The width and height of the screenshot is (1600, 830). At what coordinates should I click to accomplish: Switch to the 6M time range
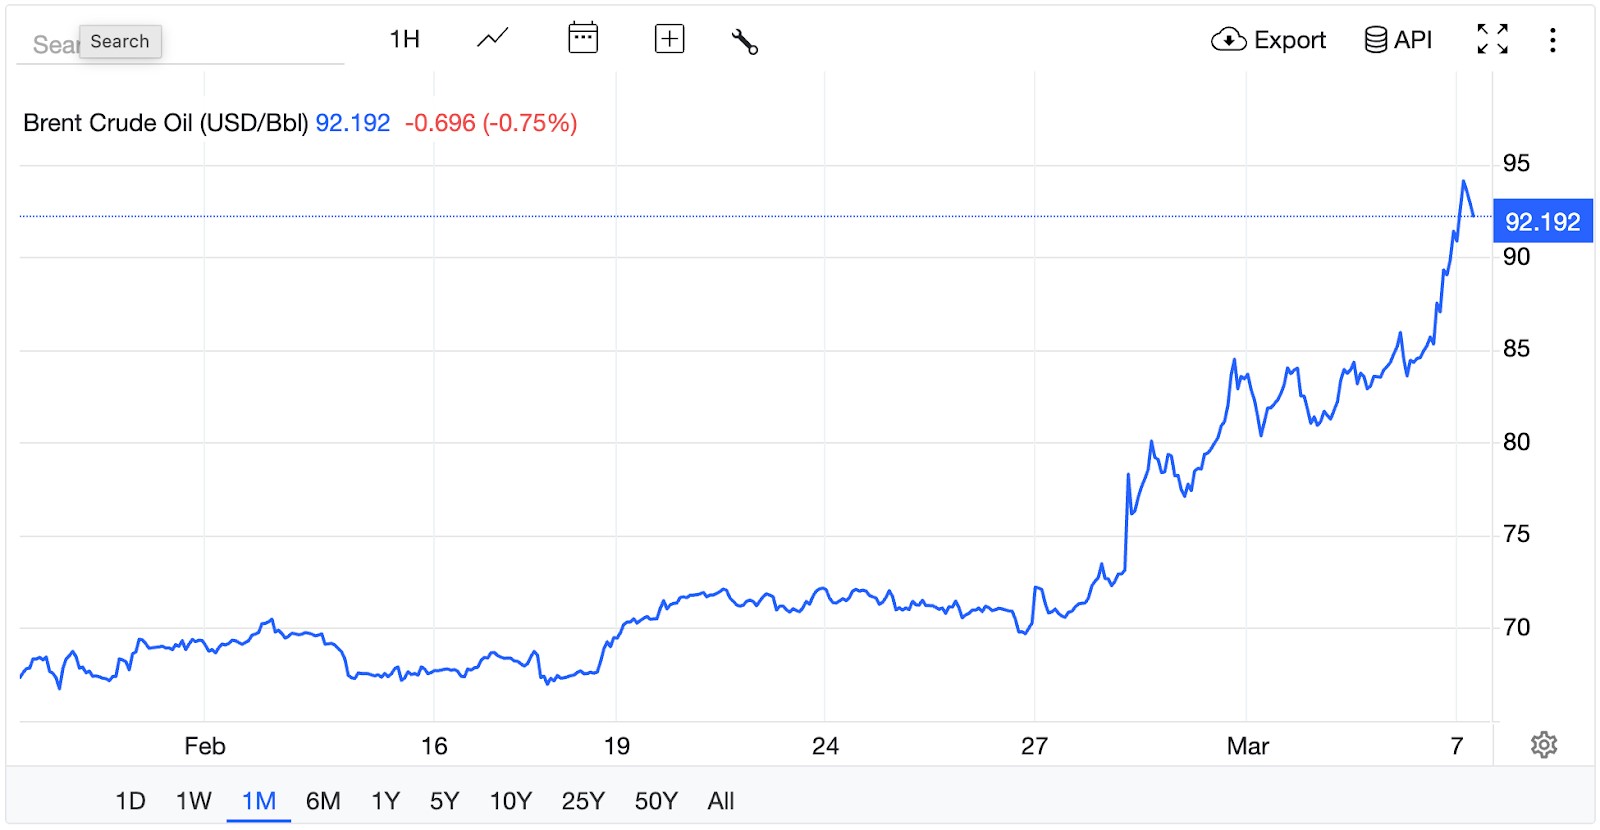pos(323,801)
